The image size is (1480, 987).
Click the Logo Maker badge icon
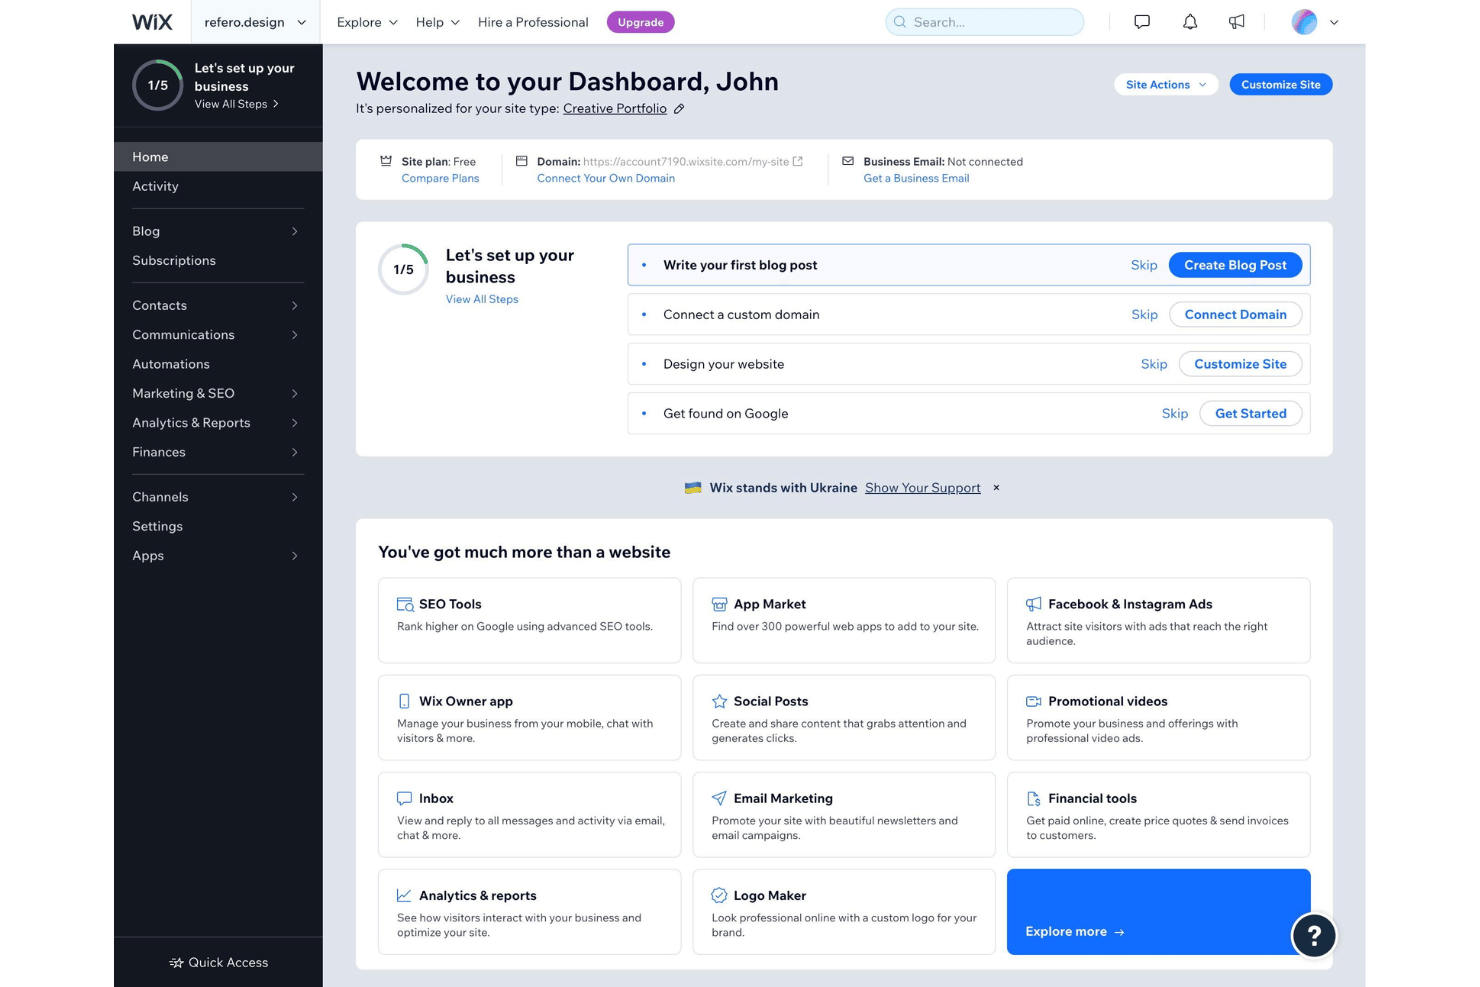coord(719,895)
